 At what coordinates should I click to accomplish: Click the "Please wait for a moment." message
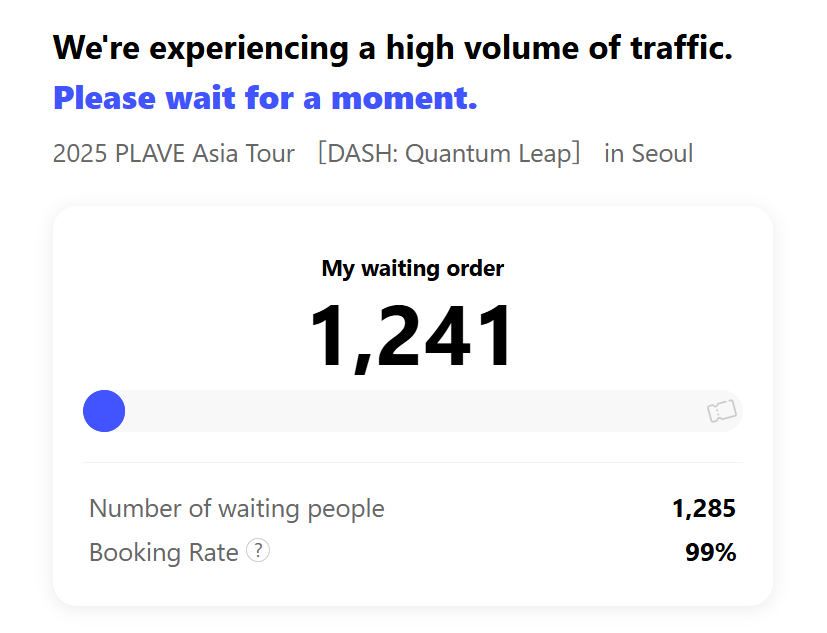click(265, 98)
